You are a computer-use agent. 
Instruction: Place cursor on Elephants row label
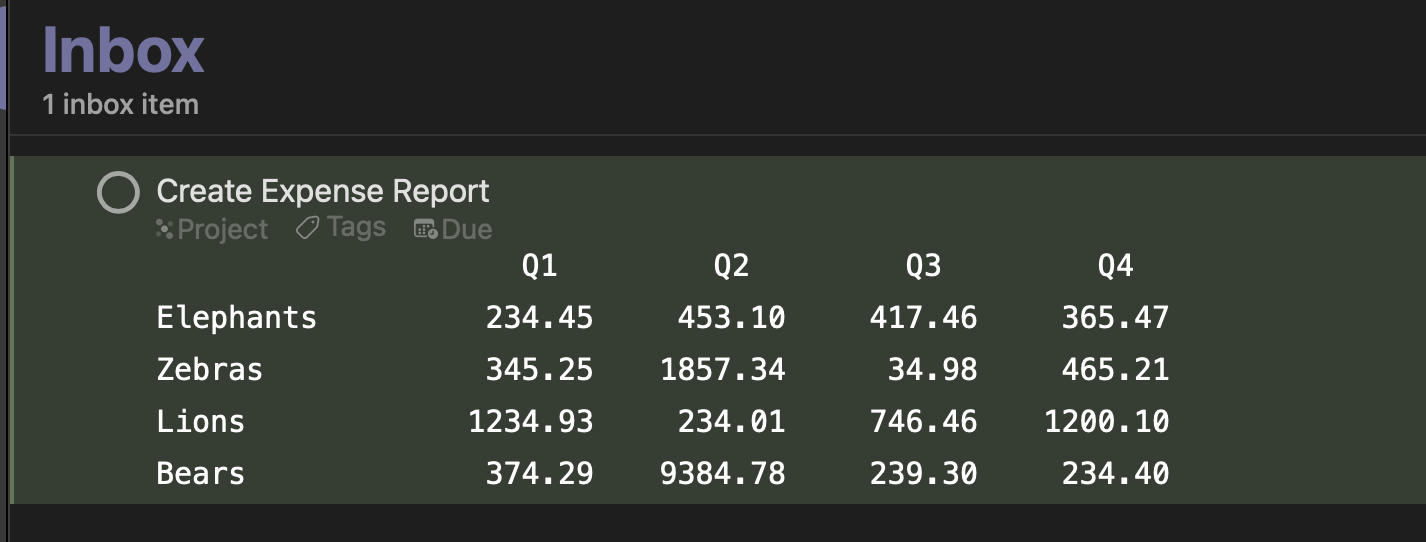pos(237,318)
